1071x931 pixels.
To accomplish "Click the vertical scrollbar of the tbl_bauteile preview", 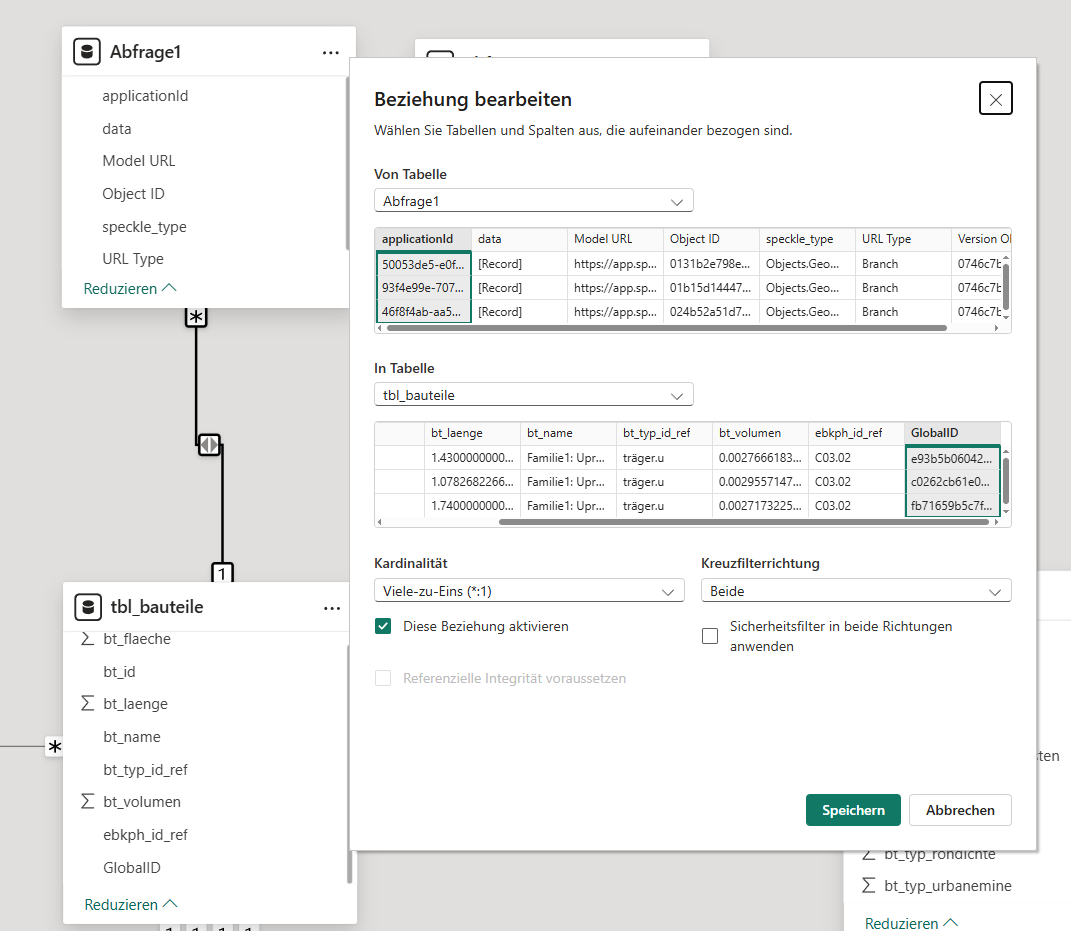I will coord(1005,482).
